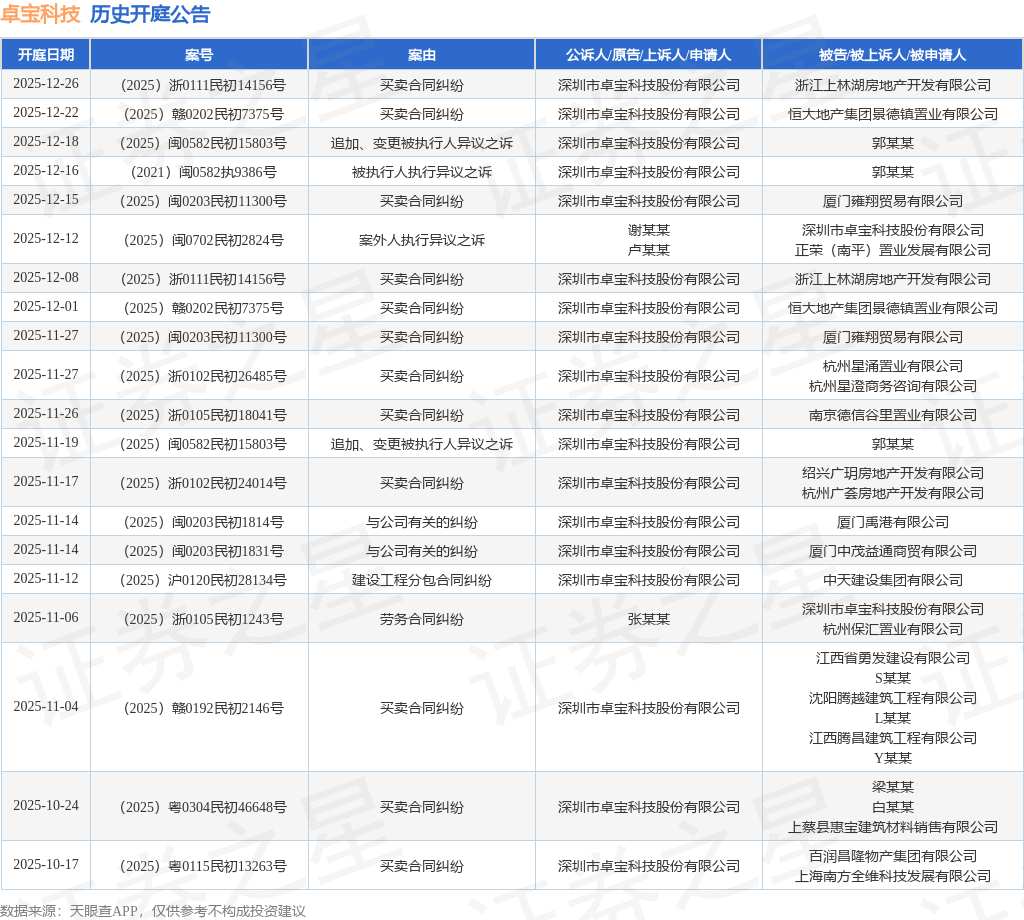Viewport: 1024px width, 920px height.
Task: Click plaintiff 卢某某
Action: click(648, 250)
